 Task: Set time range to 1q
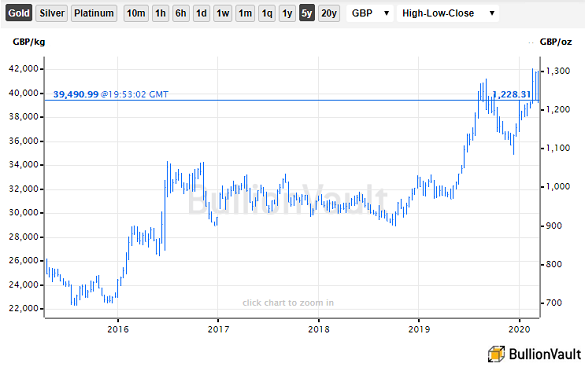point(267,13)
